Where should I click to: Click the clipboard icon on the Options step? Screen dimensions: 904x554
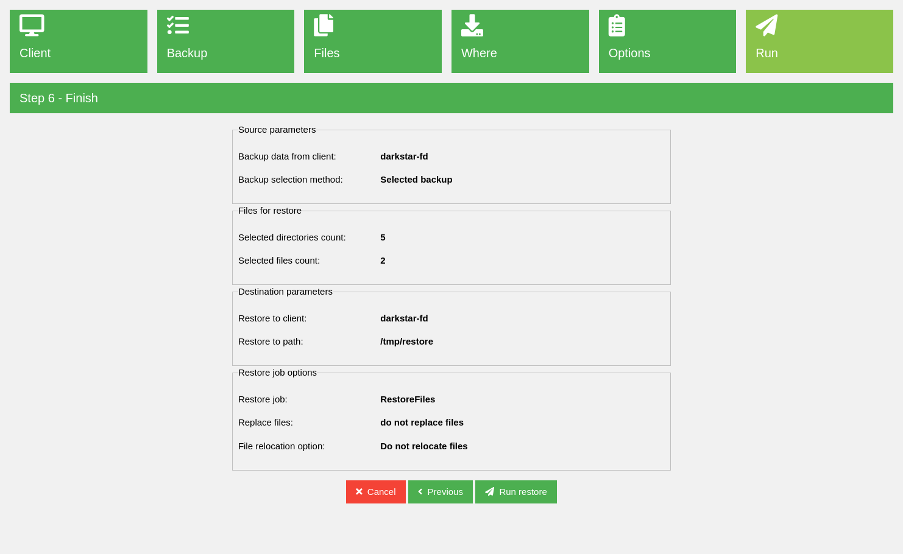pyautogui.click(x=617, y=26)
